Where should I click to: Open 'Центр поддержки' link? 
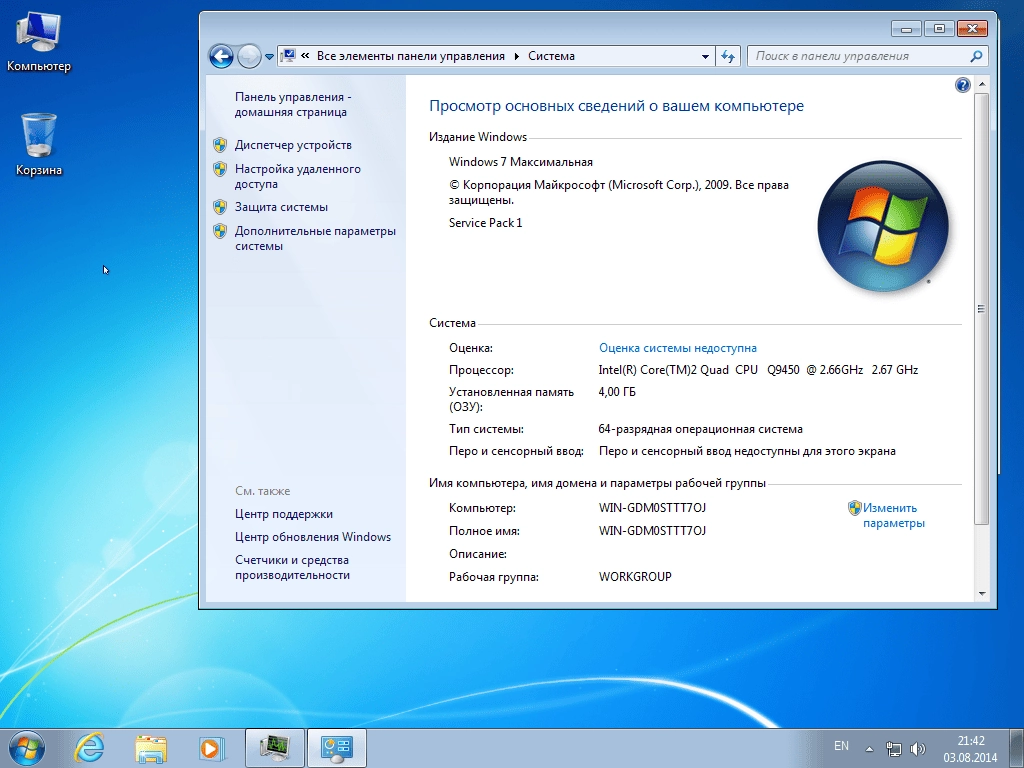(283, 514)
